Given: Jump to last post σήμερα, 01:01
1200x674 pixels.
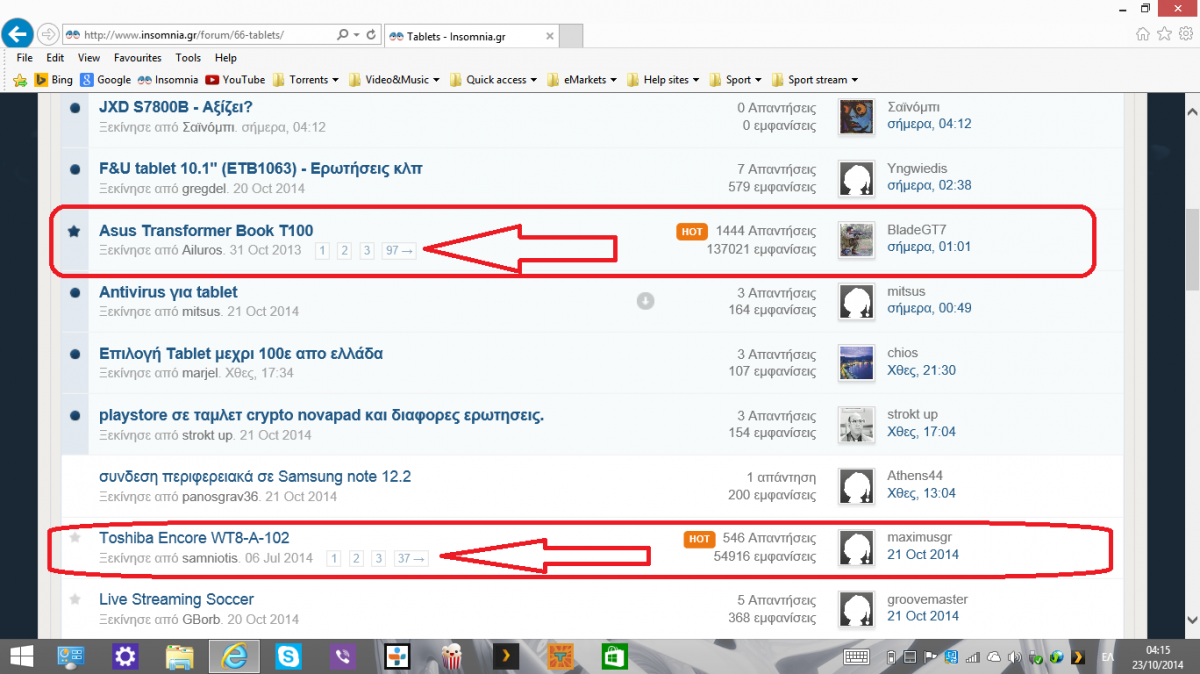Looking at the screenshot, I should (929, 247).
